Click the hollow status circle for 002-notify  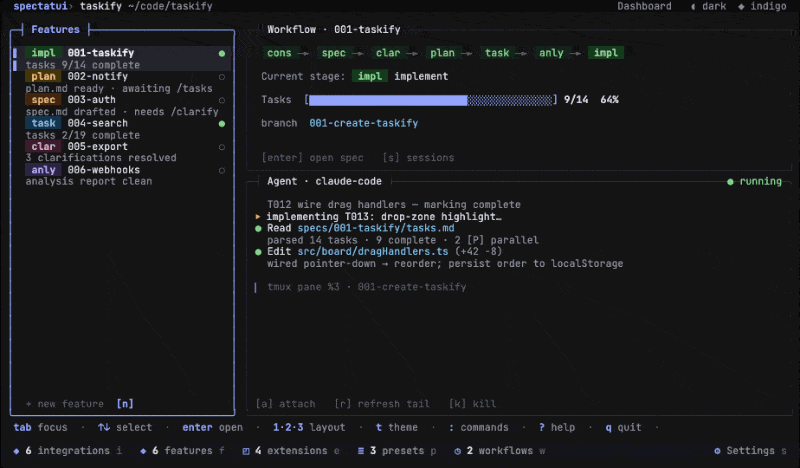pos(222,77)
